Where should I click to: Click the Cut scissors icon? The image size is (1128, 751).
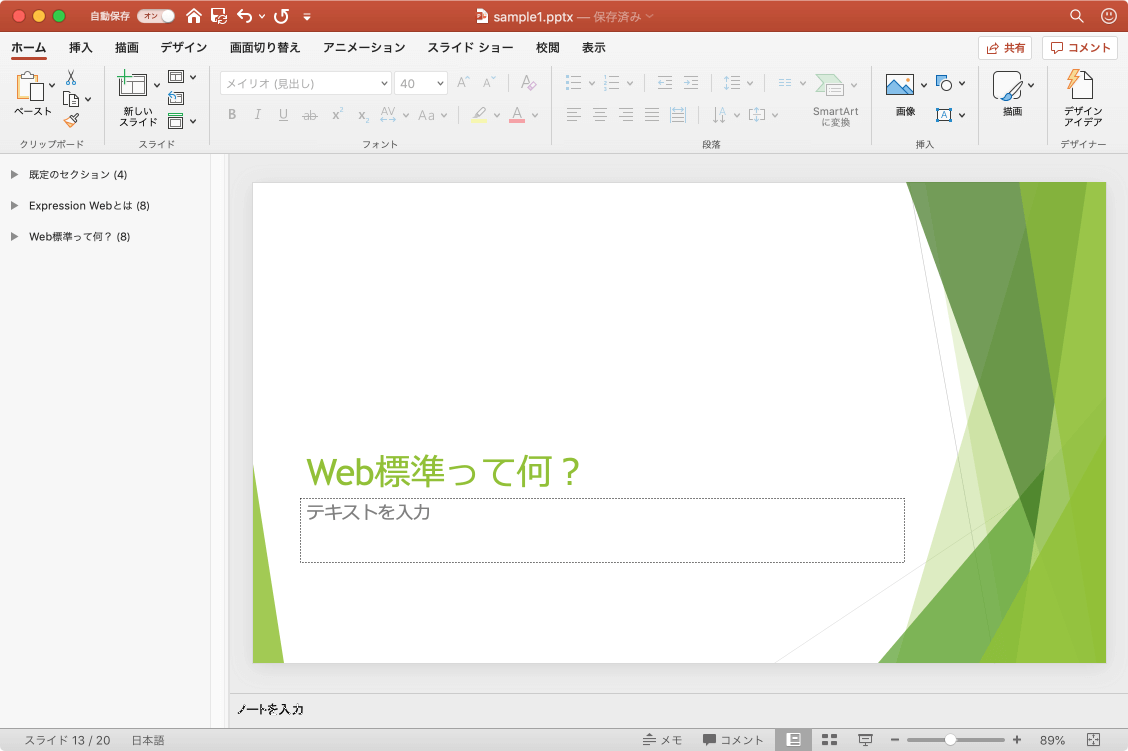(71, 77)
